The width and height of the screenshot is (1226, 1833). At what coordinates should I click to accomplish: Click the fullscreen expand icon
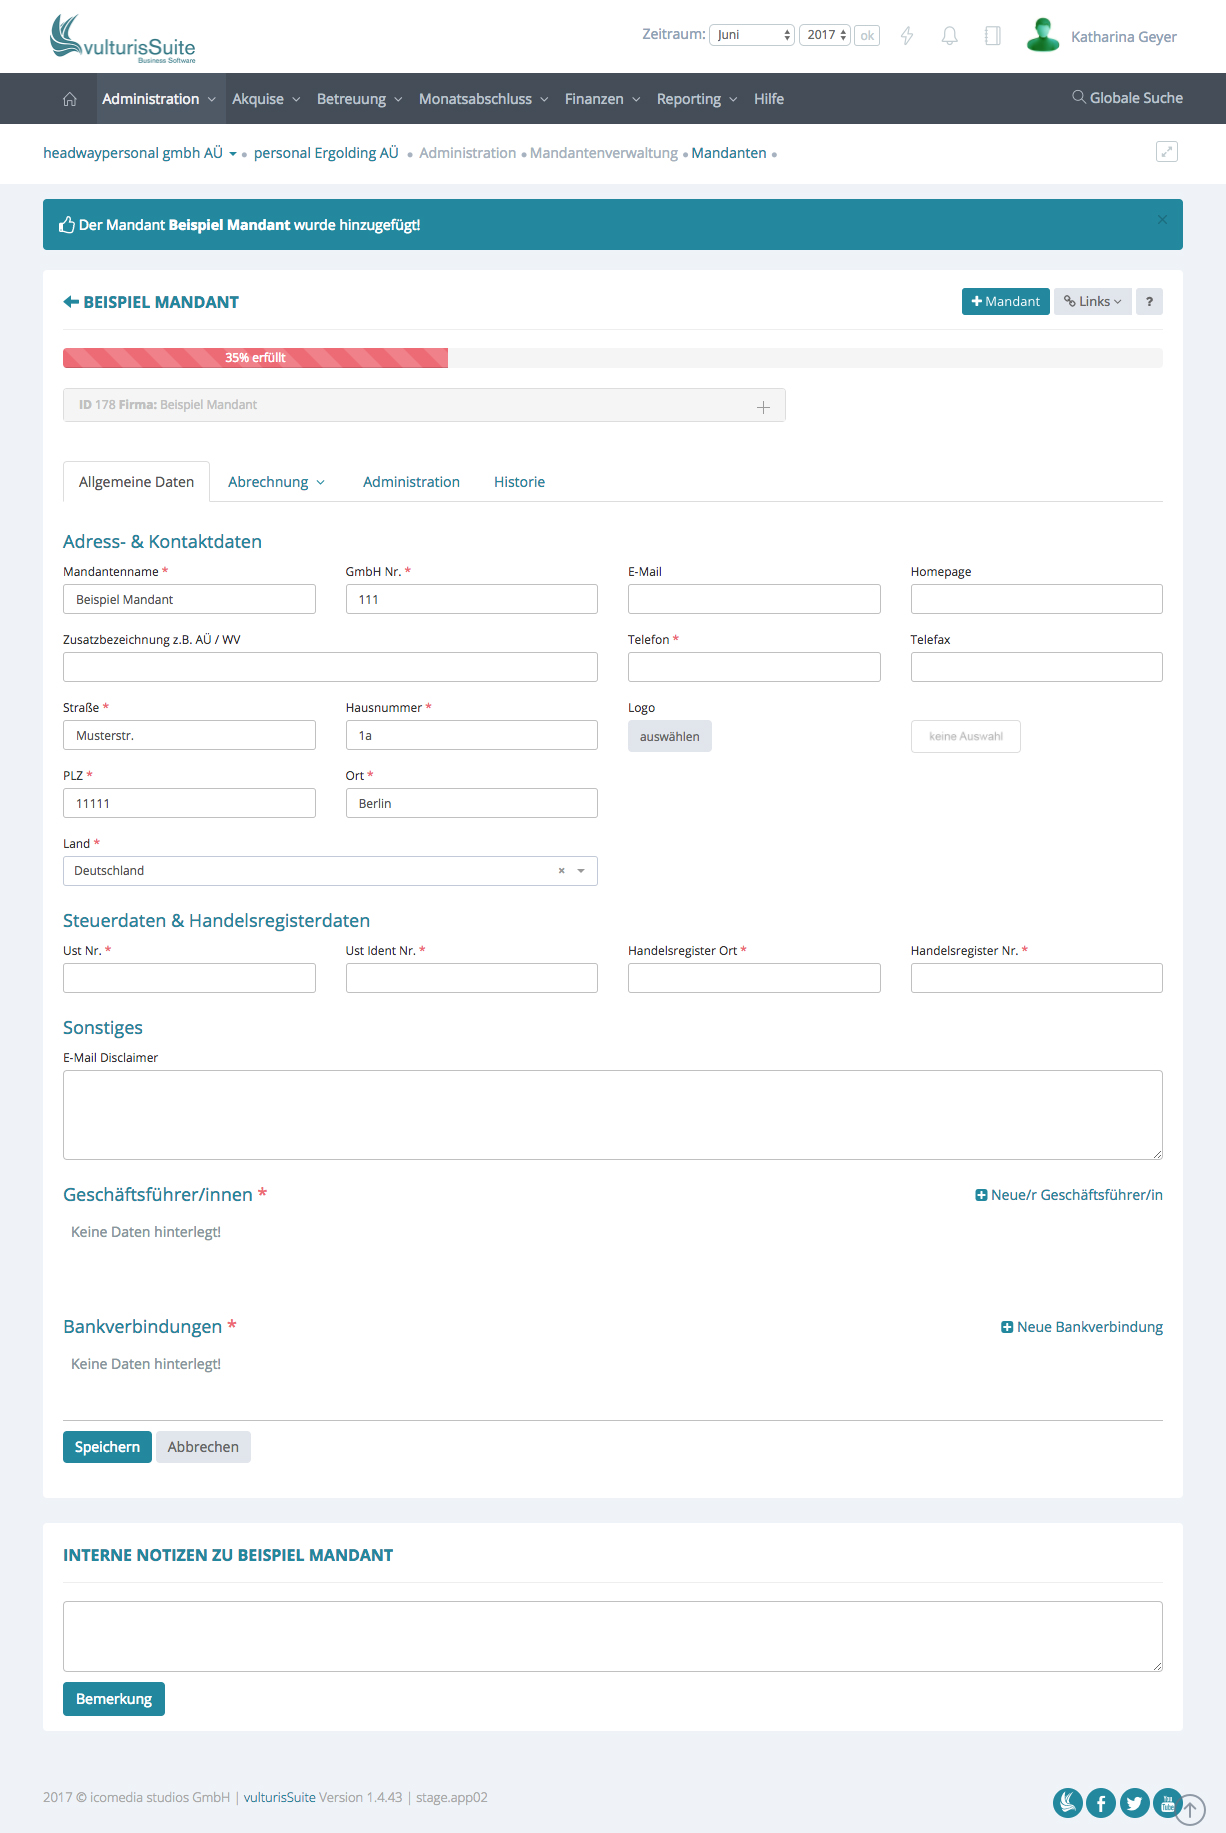[1166, 152]
